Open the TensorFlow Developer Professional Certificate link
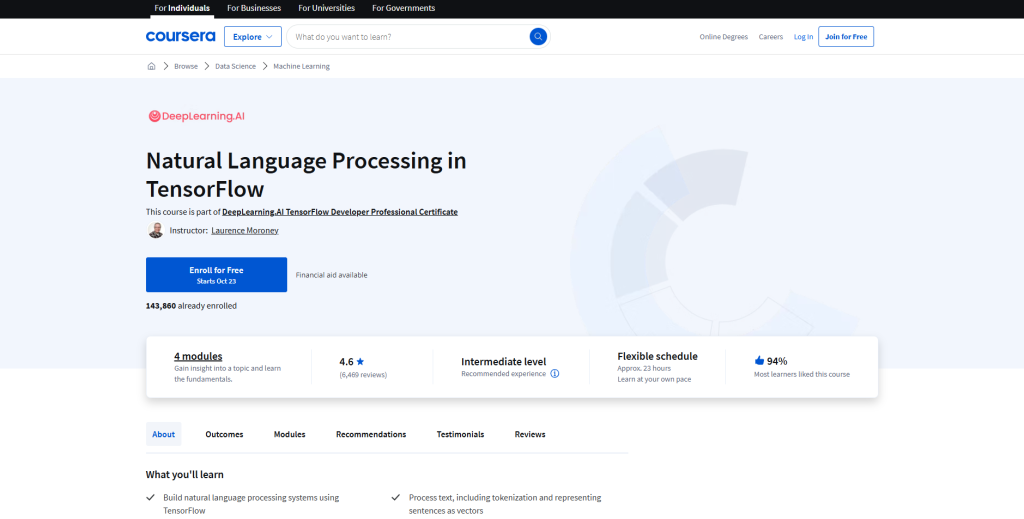 (340, 212)
